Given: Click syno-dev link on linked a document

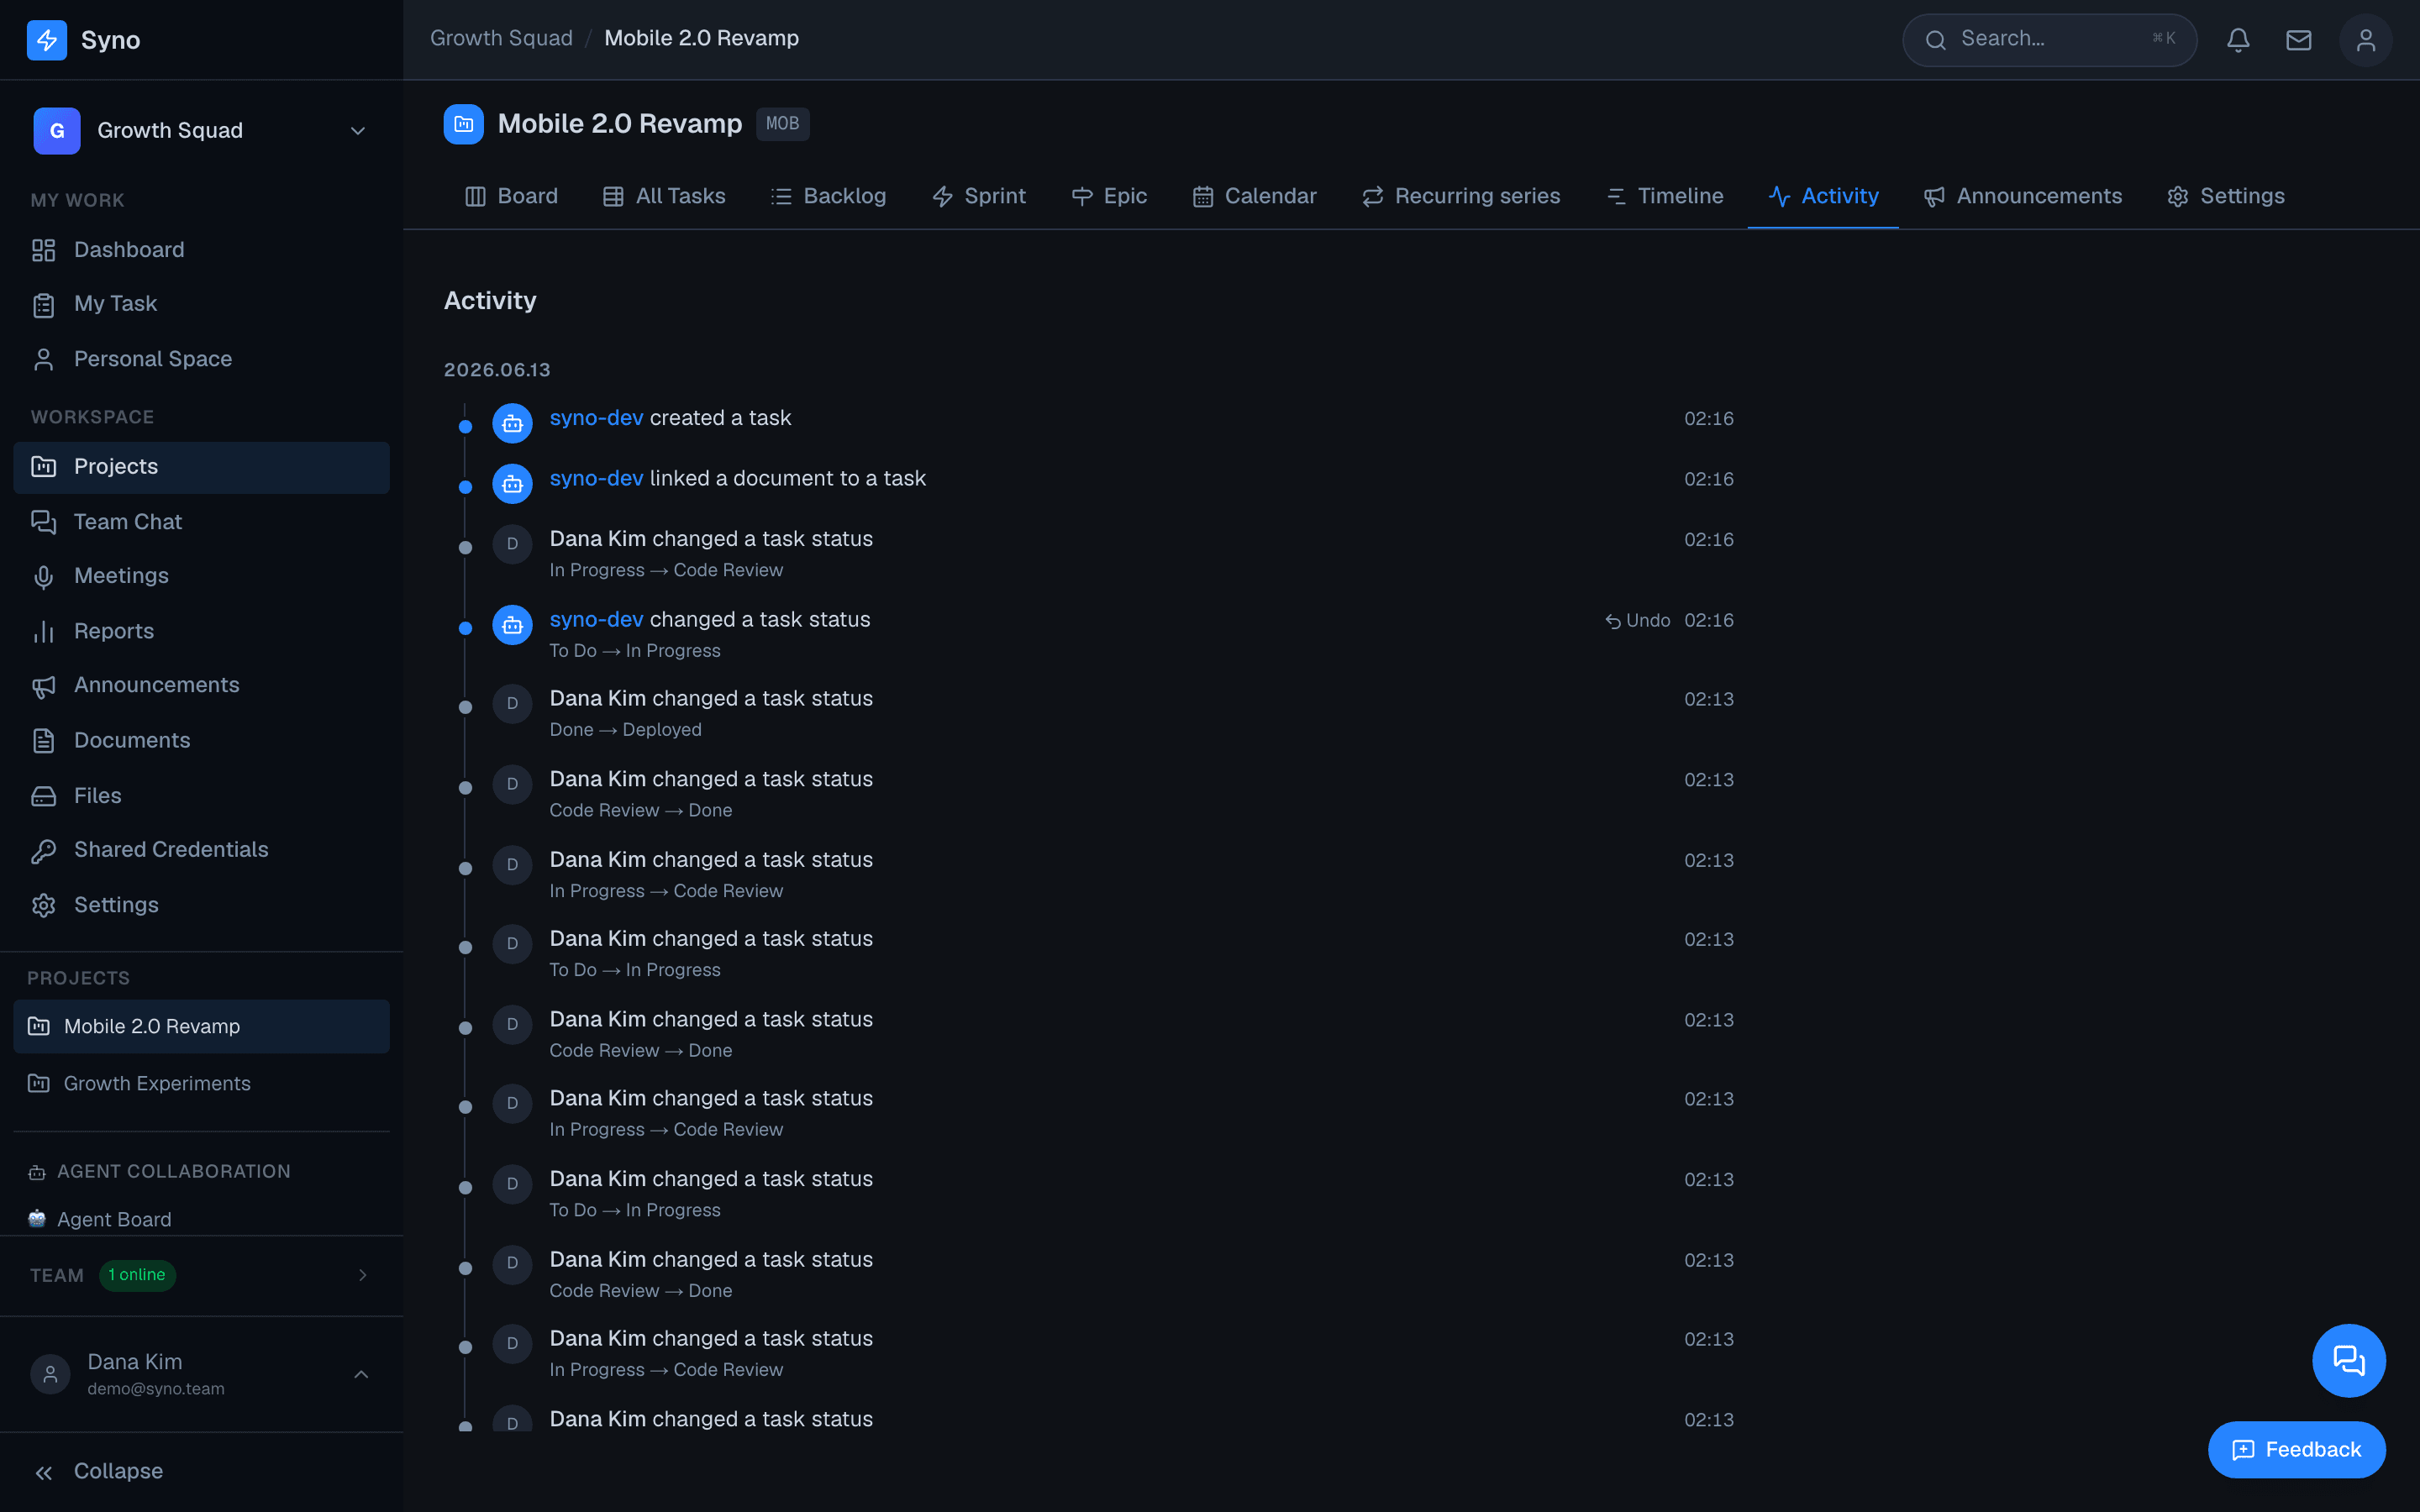Looking at the screenshot, I should [x=596, y=479].
